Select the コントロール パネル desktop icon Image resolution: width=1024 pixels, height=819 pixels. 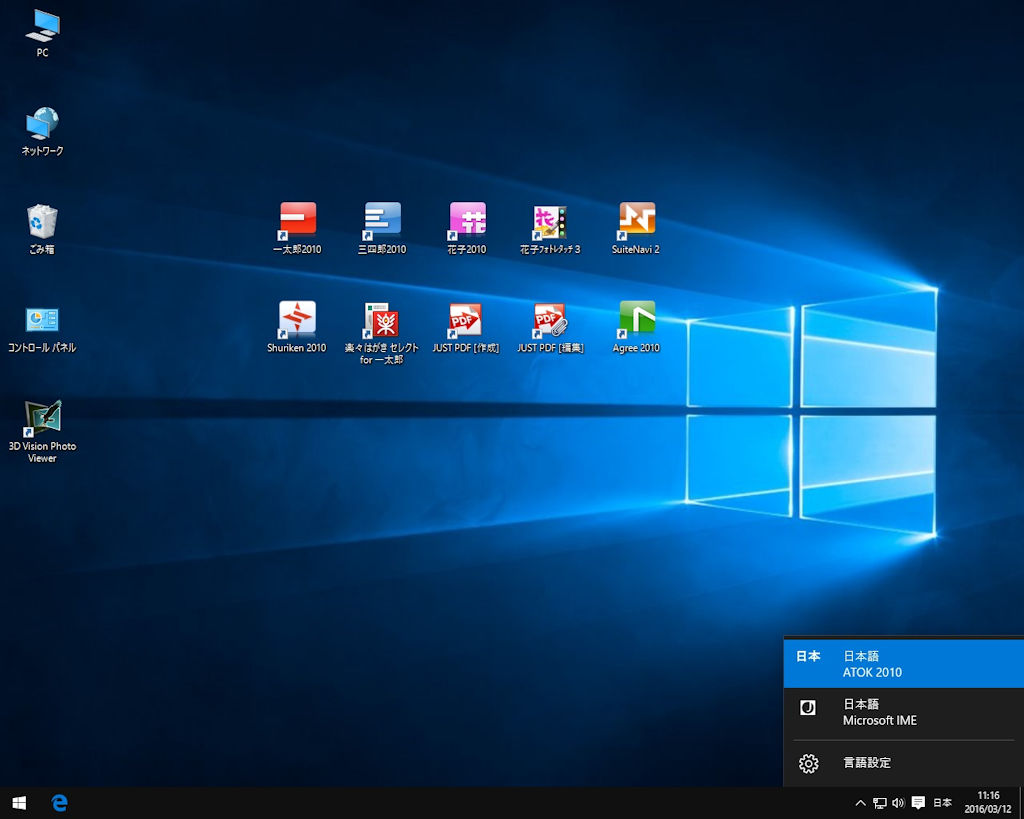click(42, 328)
